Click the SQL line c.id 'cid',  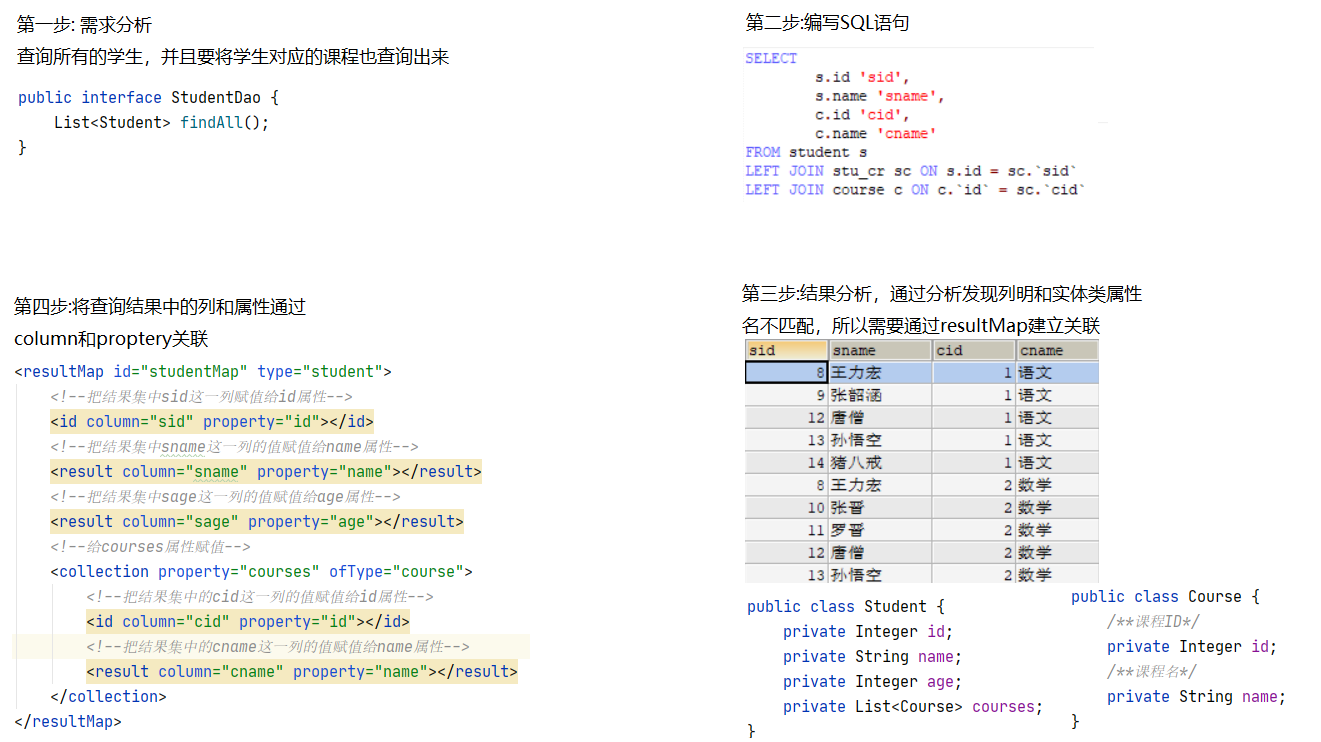(x=862, y=115)
